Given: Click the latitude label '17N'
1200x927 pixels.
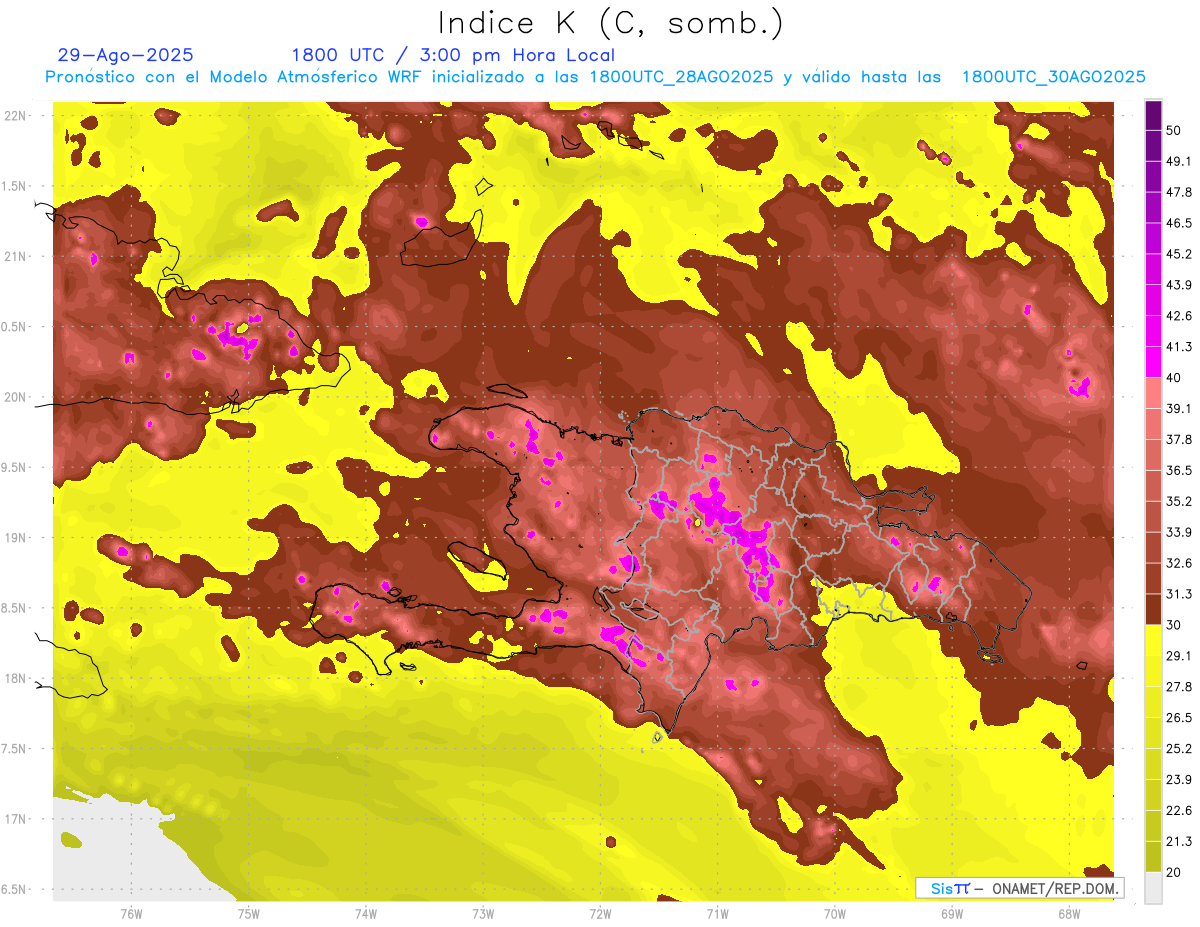Looking at the screenshot, I should click(15, 819).
